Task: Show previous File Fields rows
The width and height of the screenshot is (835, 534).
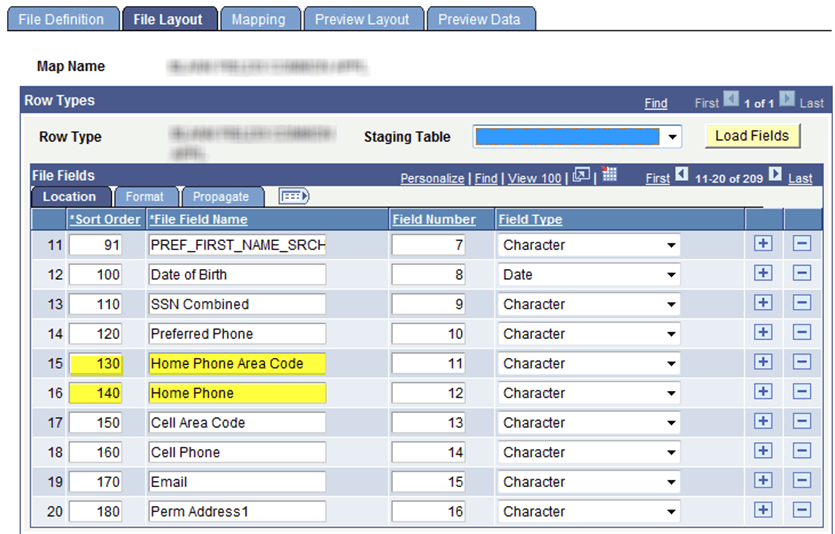Action: (682, 174)
